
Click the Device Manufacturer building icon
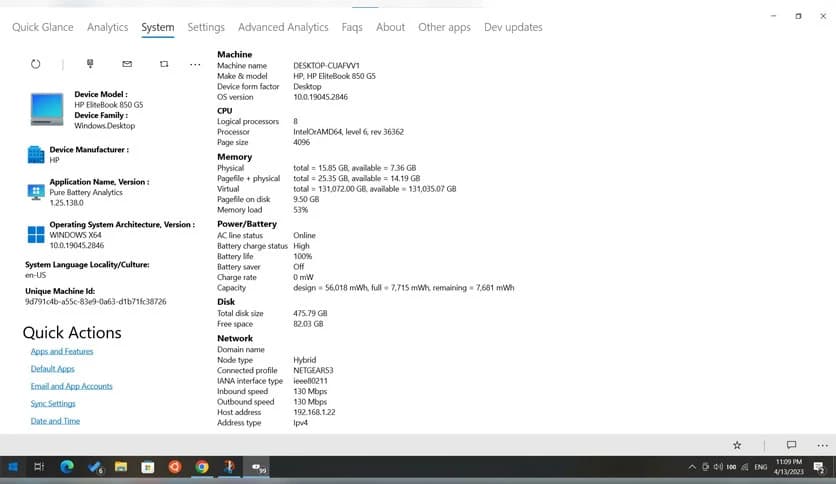point(36,155)
